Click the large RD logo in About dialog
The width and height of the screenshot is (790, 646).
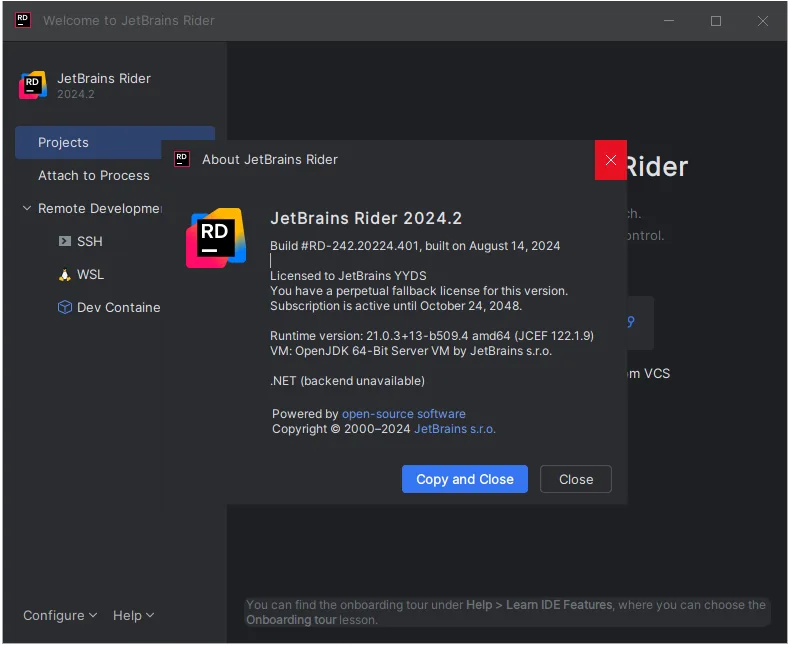216,238
